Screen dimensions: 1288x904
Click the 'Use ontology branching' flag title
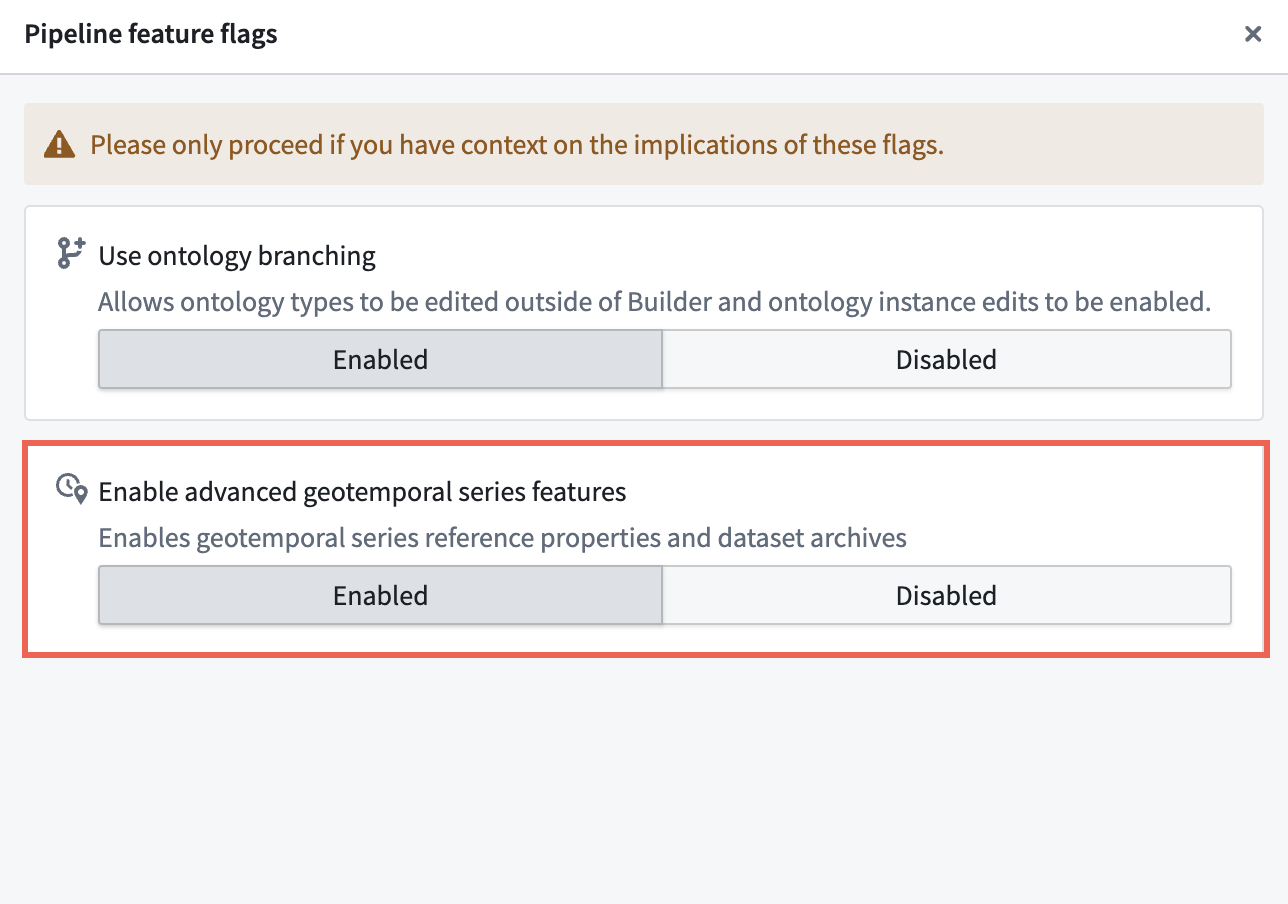(236, 256)
